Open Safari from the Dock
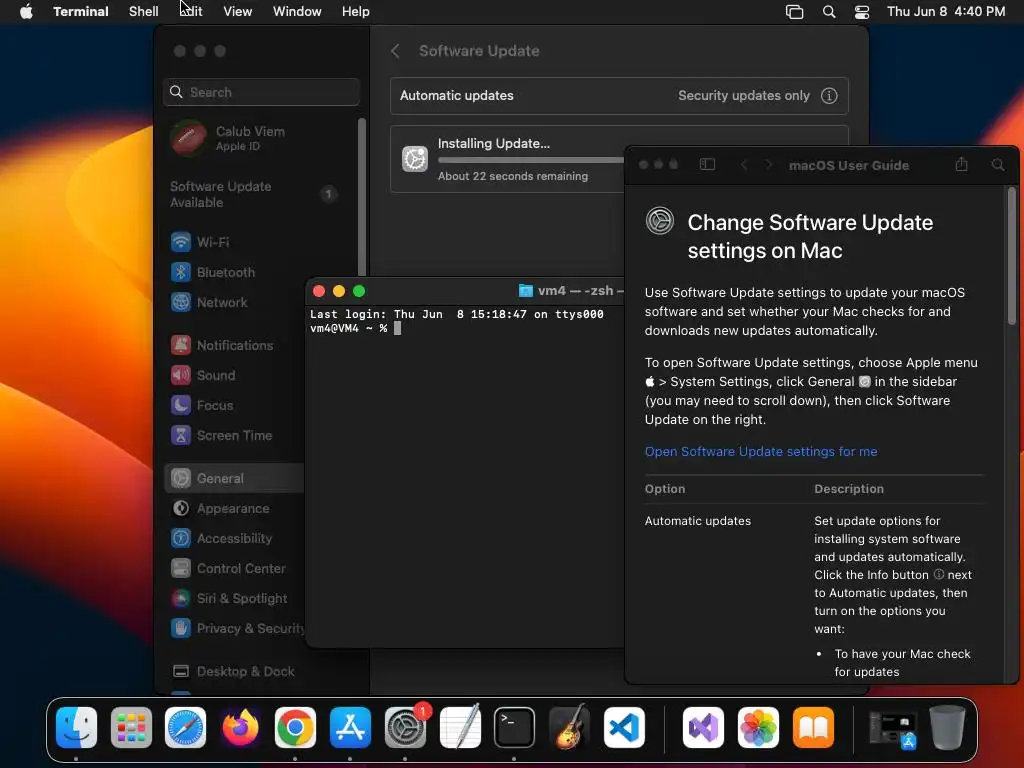The width and height of the screenshot is (1024, 768). (x=185, y=727)
